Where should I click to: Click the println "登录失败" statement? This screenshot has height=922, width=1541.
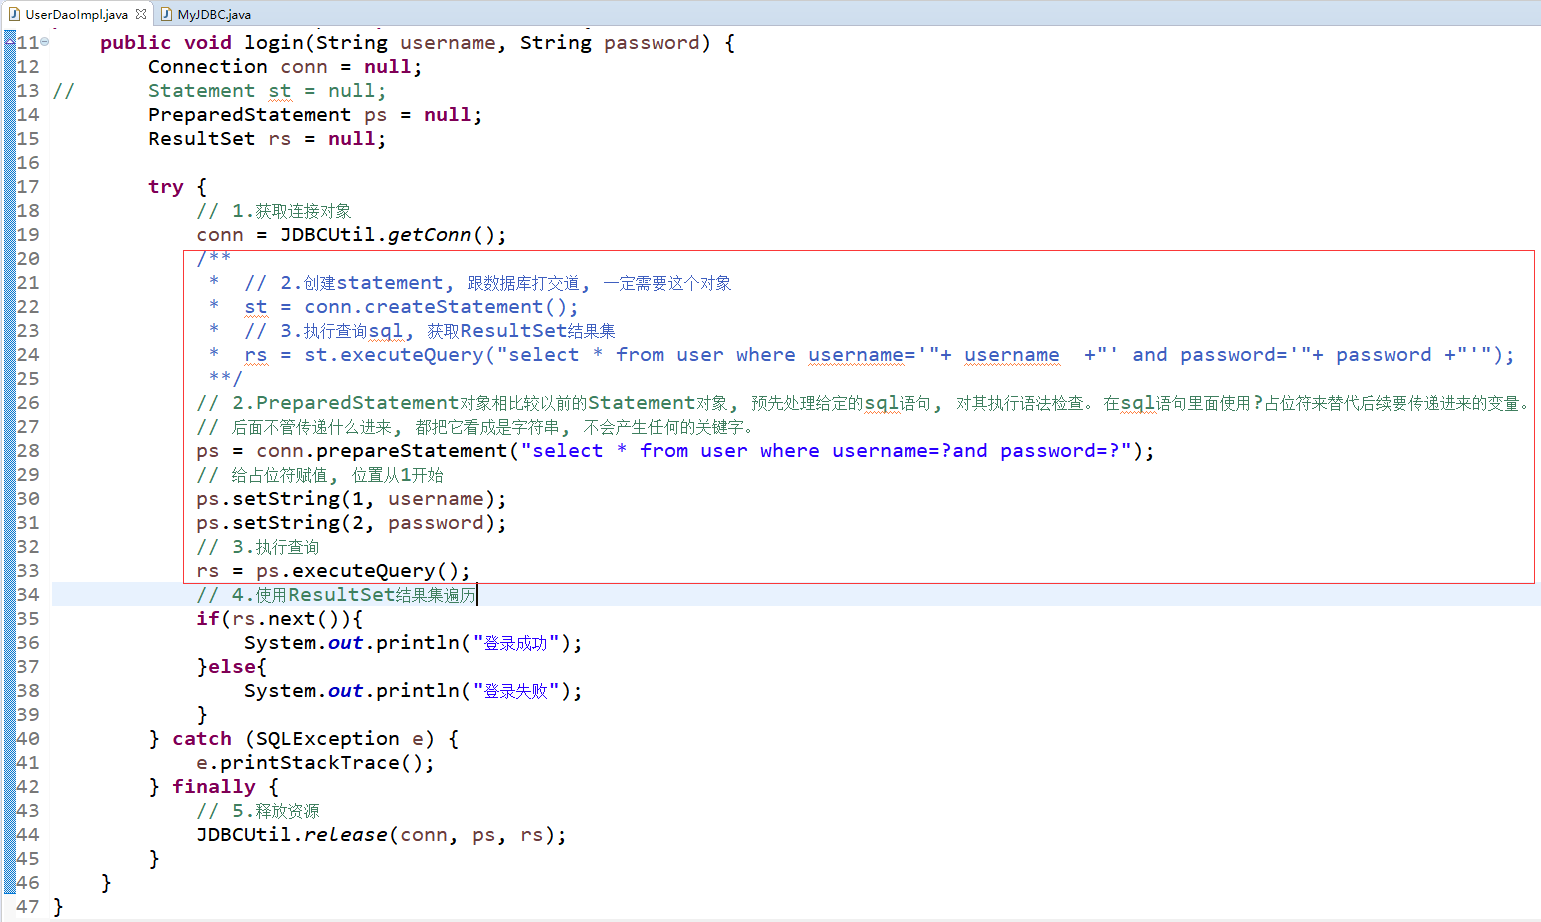pos(413,691)
